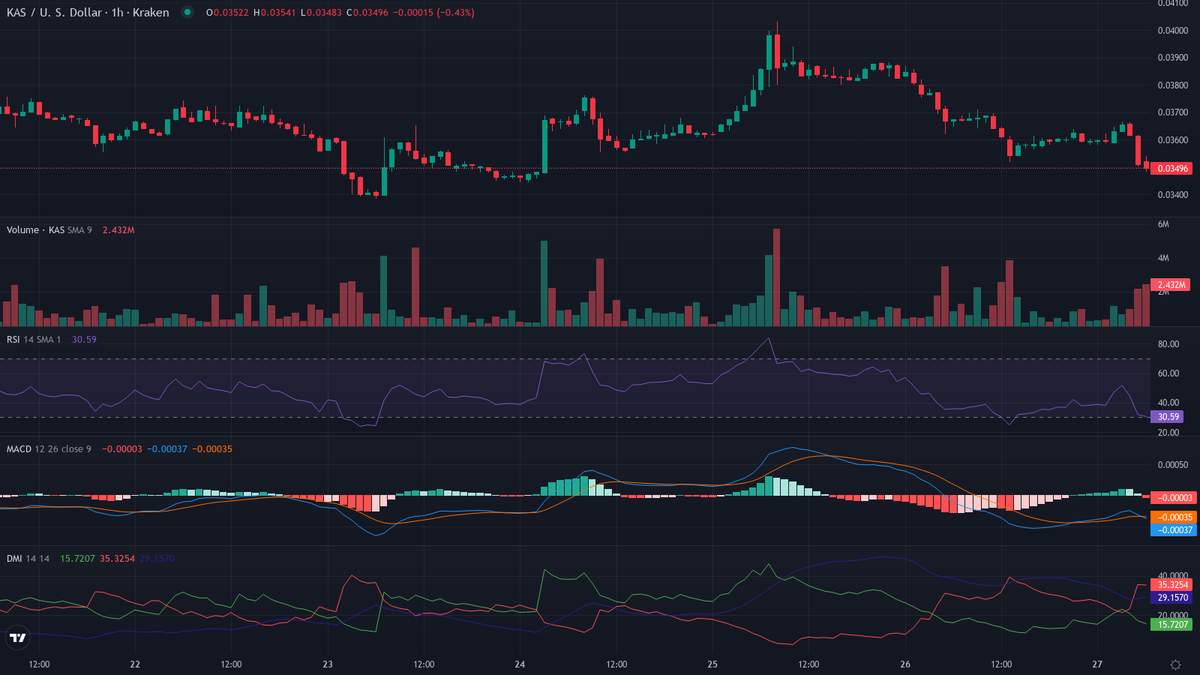Click the 6M volume axis label

point(1163,224)
